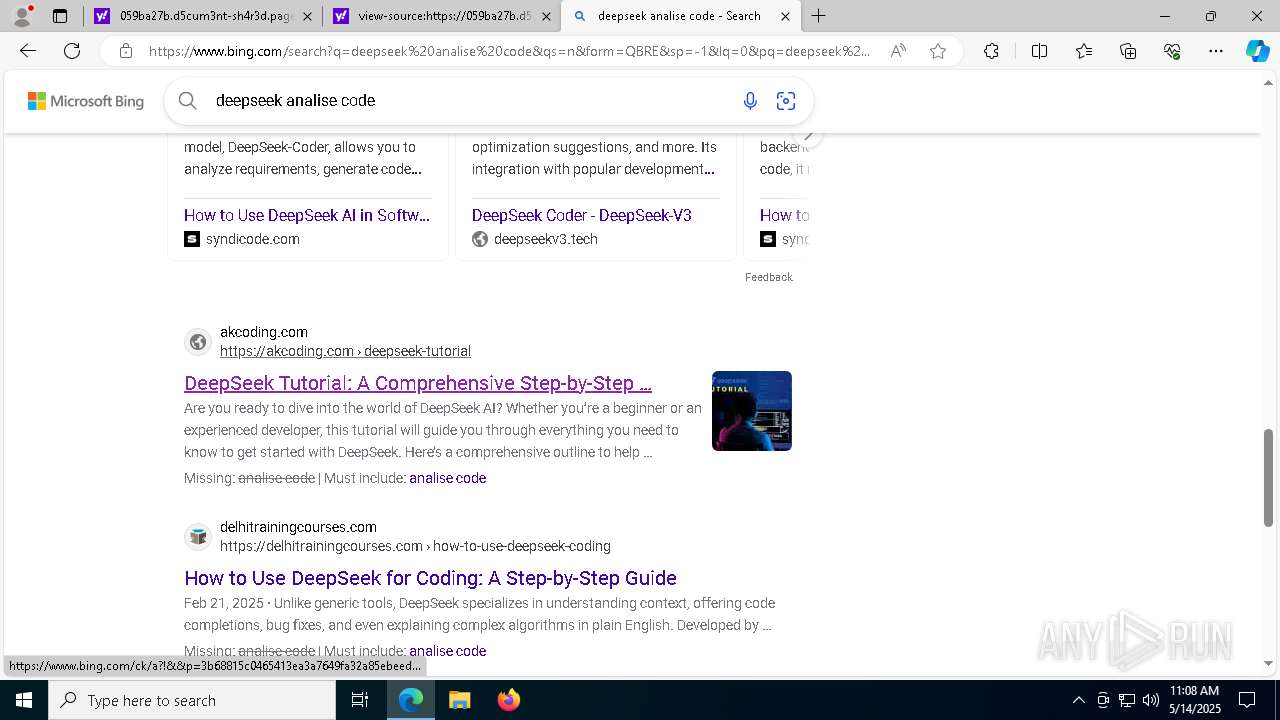
Task: Click the Read aloud icon
Action: coord(898,51)
